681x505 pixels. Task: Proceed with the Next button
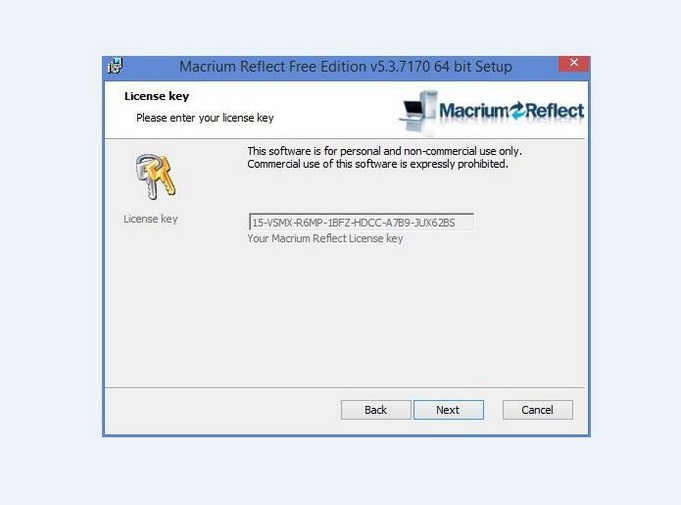(448, 410)
